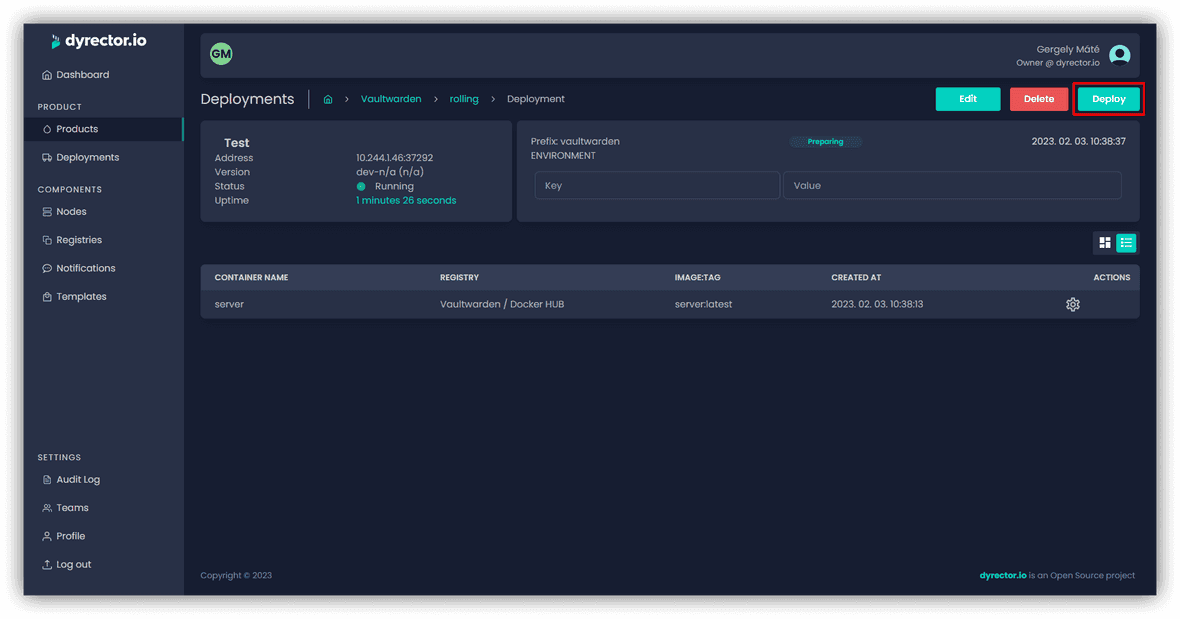The image size is (1180, 619).
Task: Switch container list to grid view
Action: click(x=1104, y=242)
